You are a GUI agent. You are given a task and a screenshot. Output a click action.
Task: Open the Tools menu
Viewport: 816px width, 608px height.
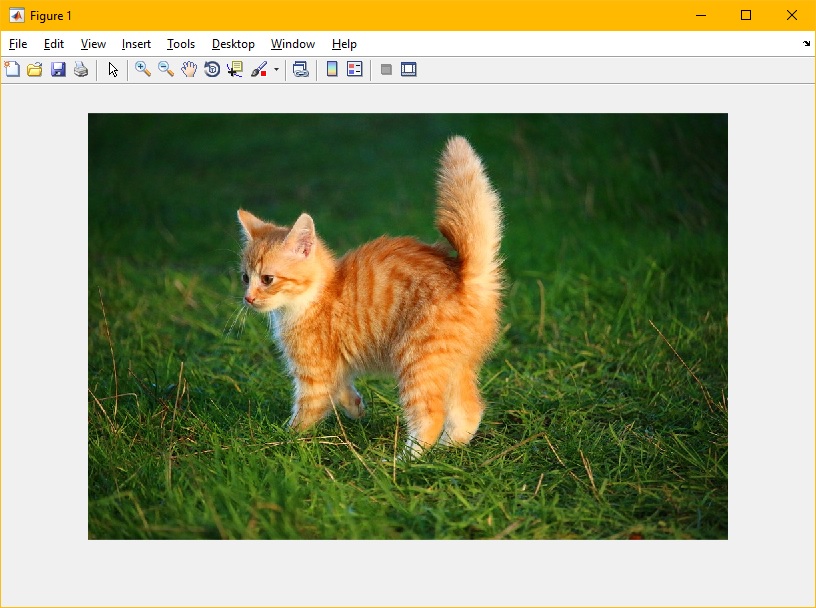[181, 44]
